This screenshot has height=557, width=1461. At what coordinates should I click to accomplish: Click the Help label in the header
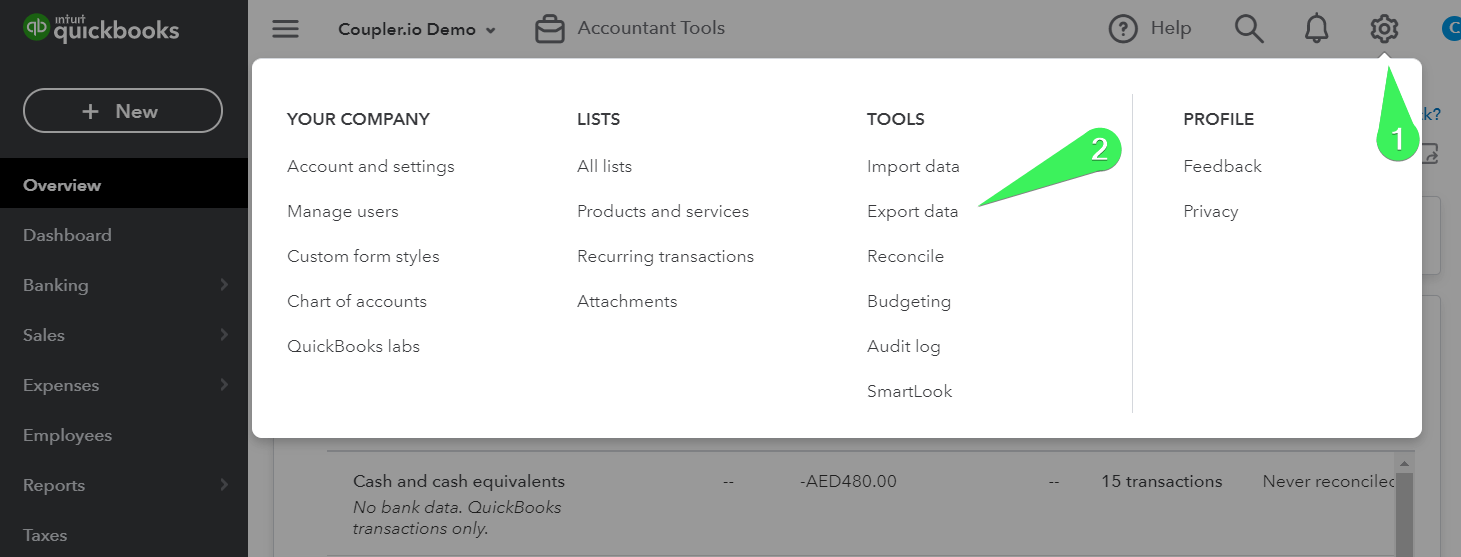click(x=1171, y=28)
